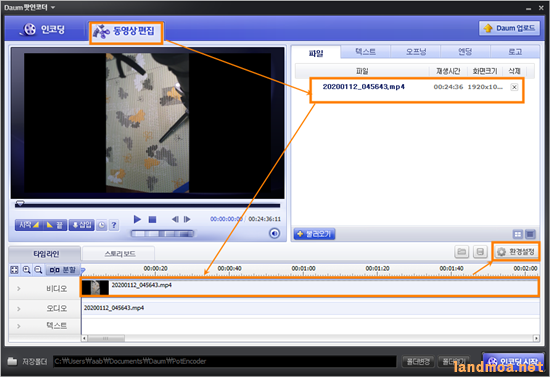This screenshot has height=377, width=550.
Task: Switch to the 스토리 보드 tab
Action: pos(119,254)
